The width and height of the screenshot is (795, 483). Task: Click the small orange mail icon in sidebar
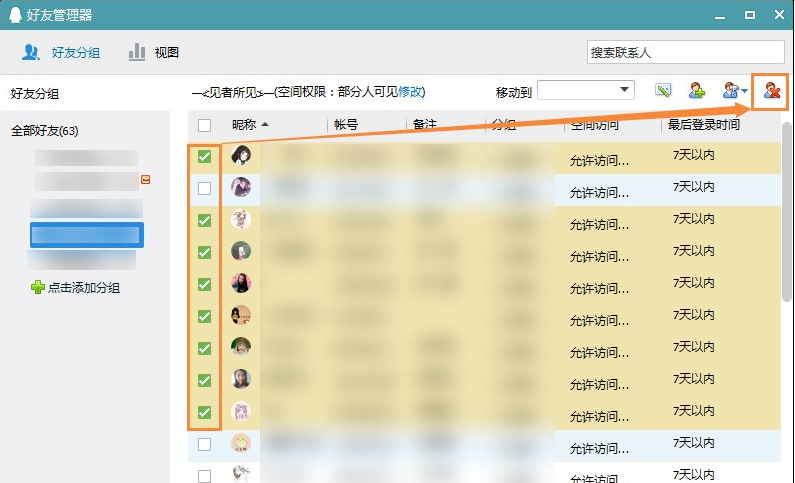click(146, 179)
